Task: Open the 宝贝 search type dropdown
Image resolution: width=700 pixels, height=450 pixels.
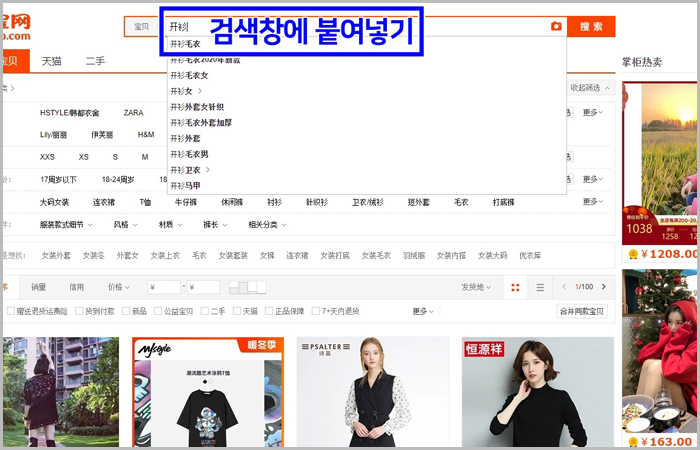Action: (x=142, y=26)
